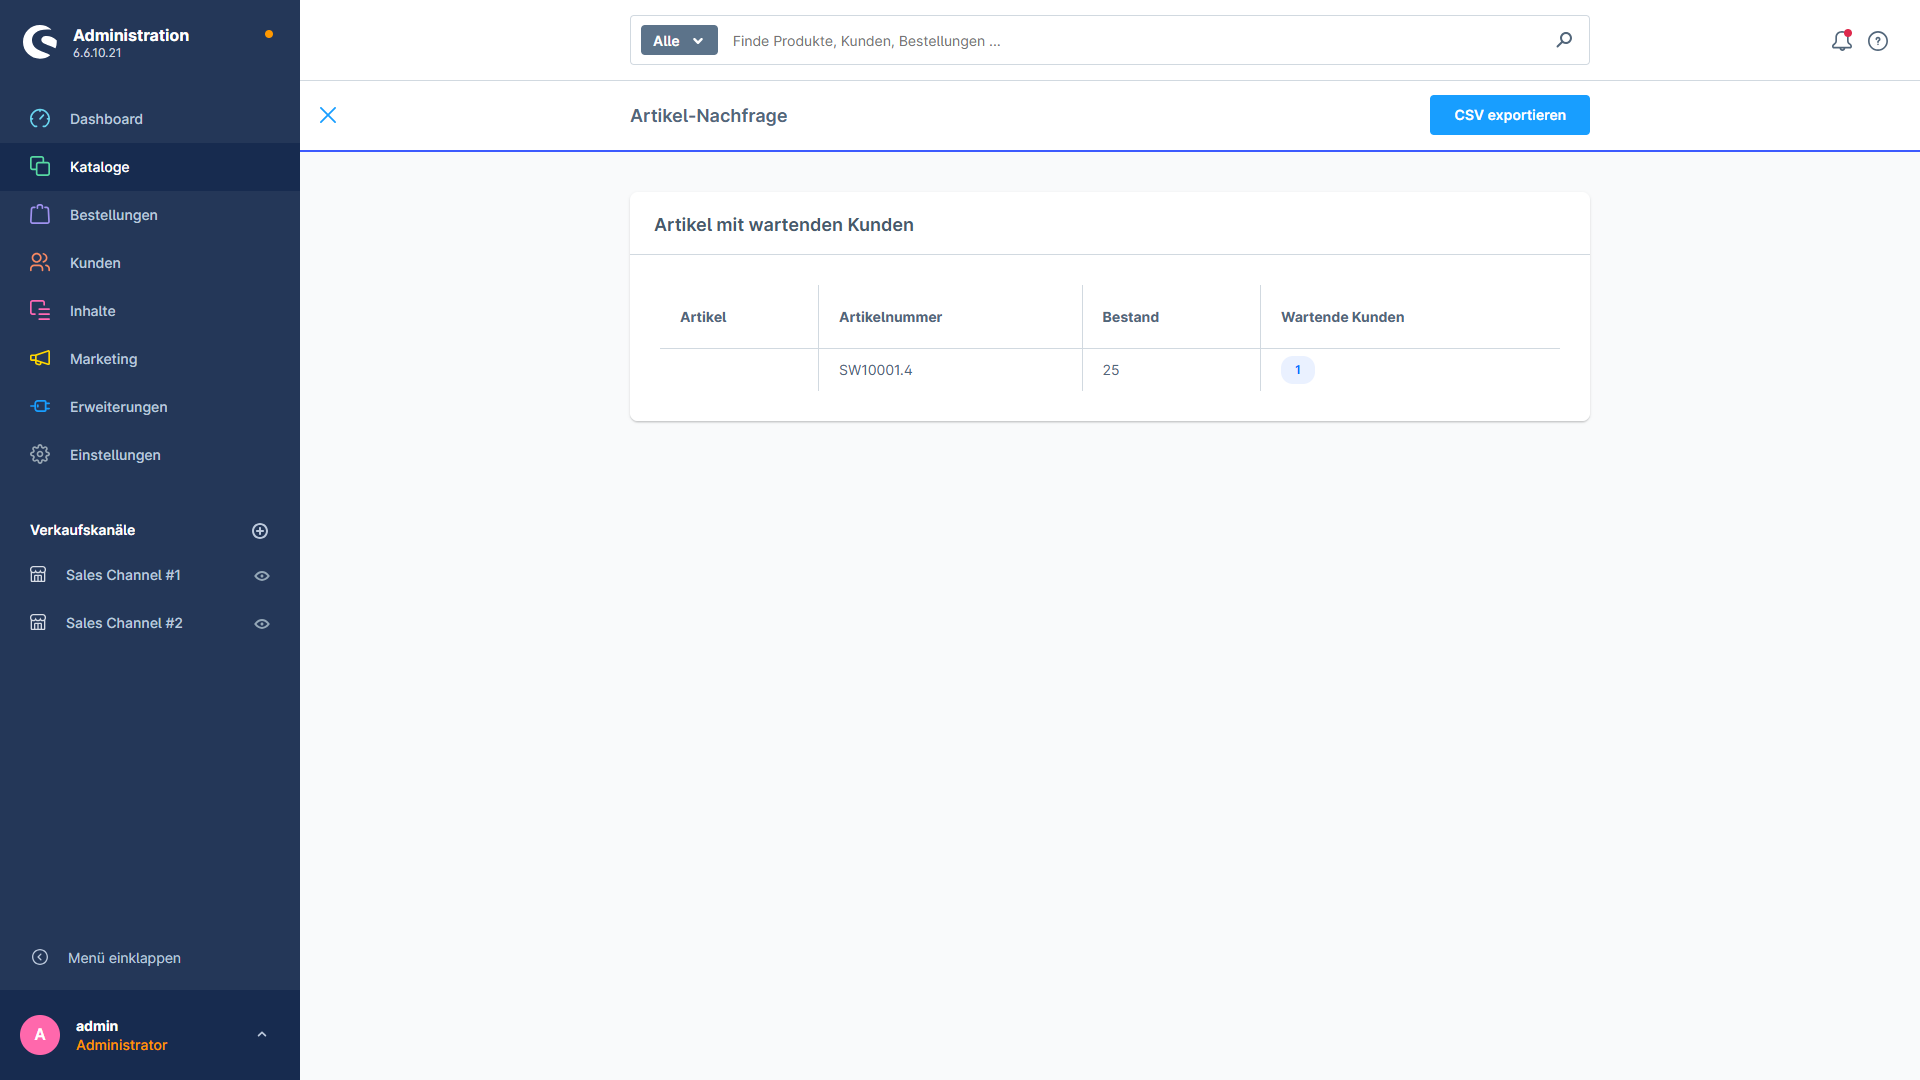Click the Inhalte layout icon

click(x=40, y=310)
